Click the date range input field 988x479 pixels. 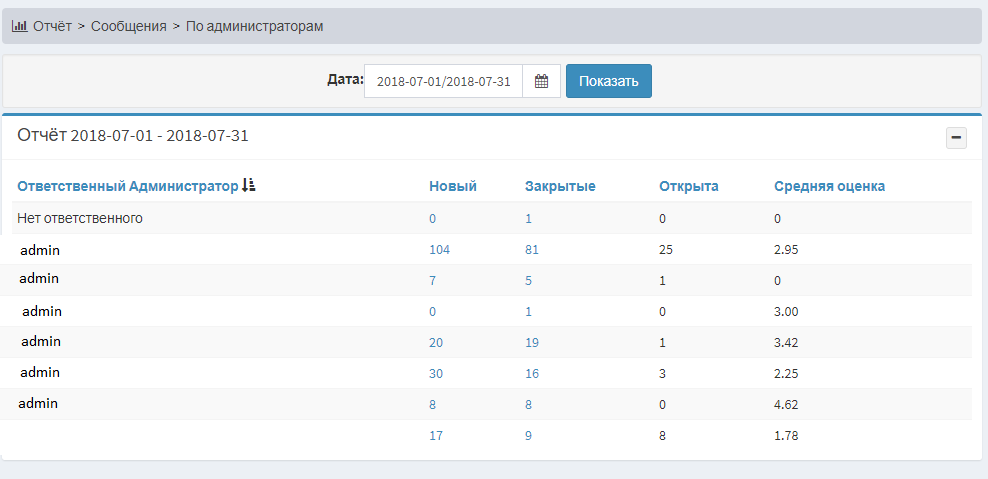(443, 81)
